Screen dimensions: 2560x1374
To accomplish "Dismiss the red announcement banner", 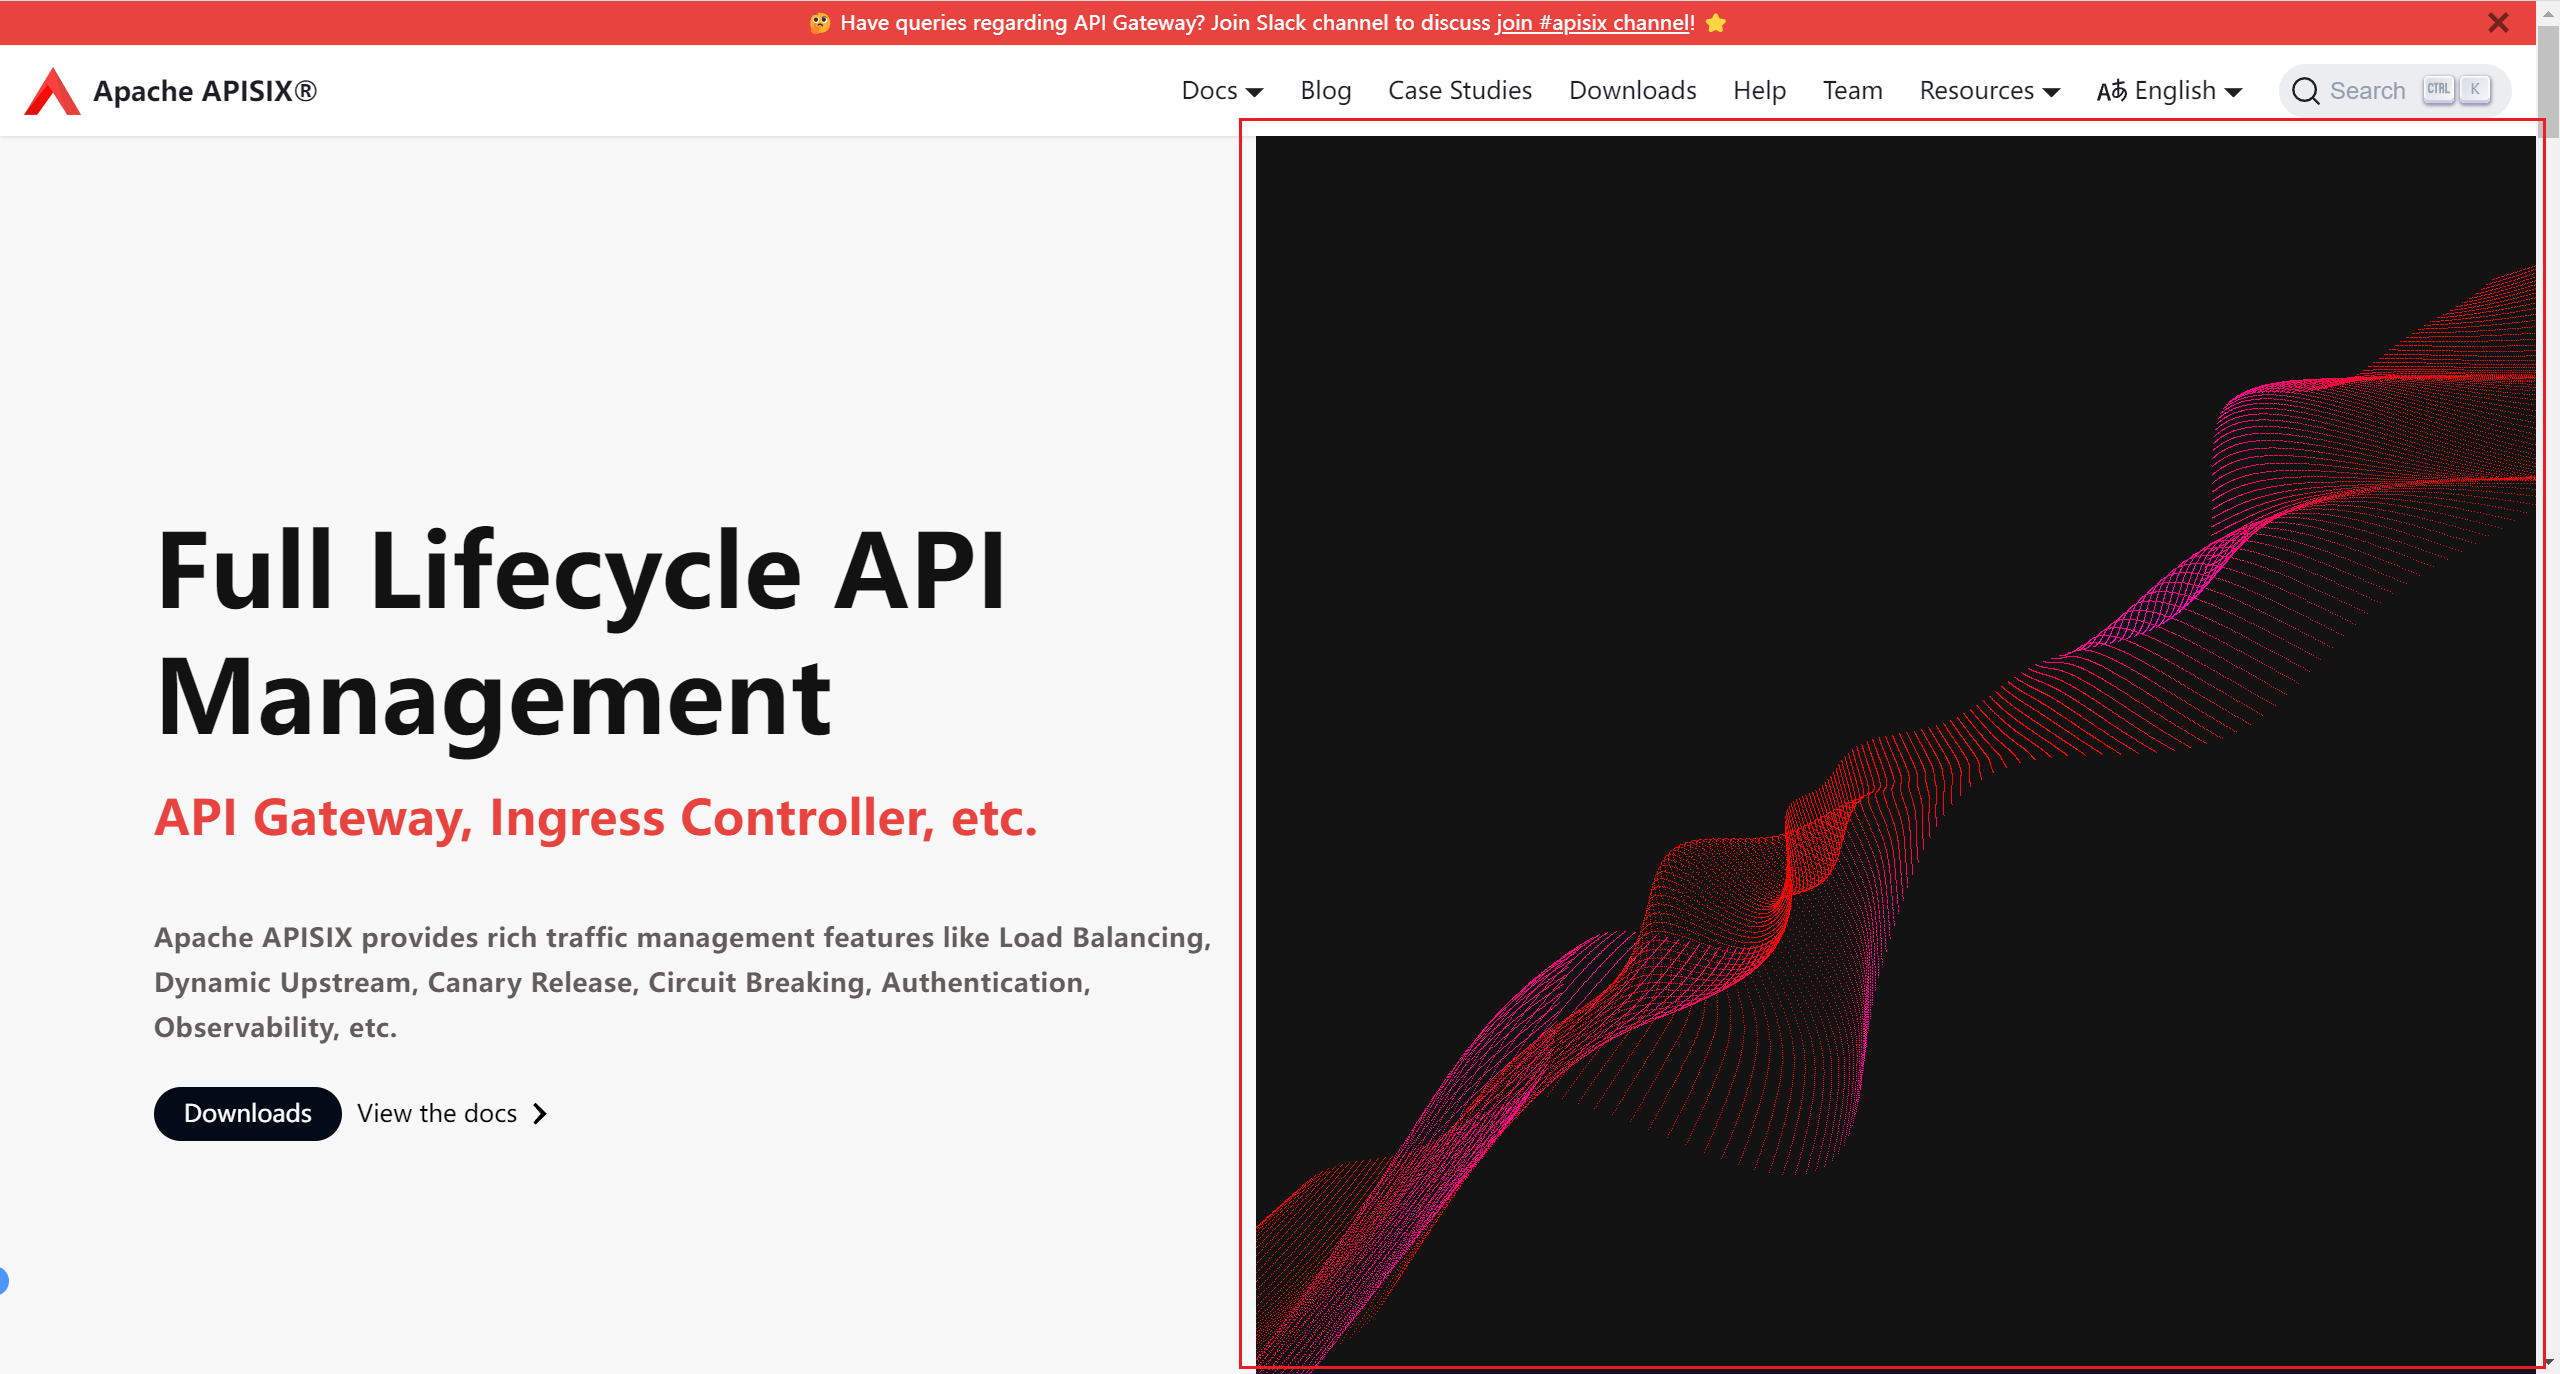I will tap(2498, 23).
